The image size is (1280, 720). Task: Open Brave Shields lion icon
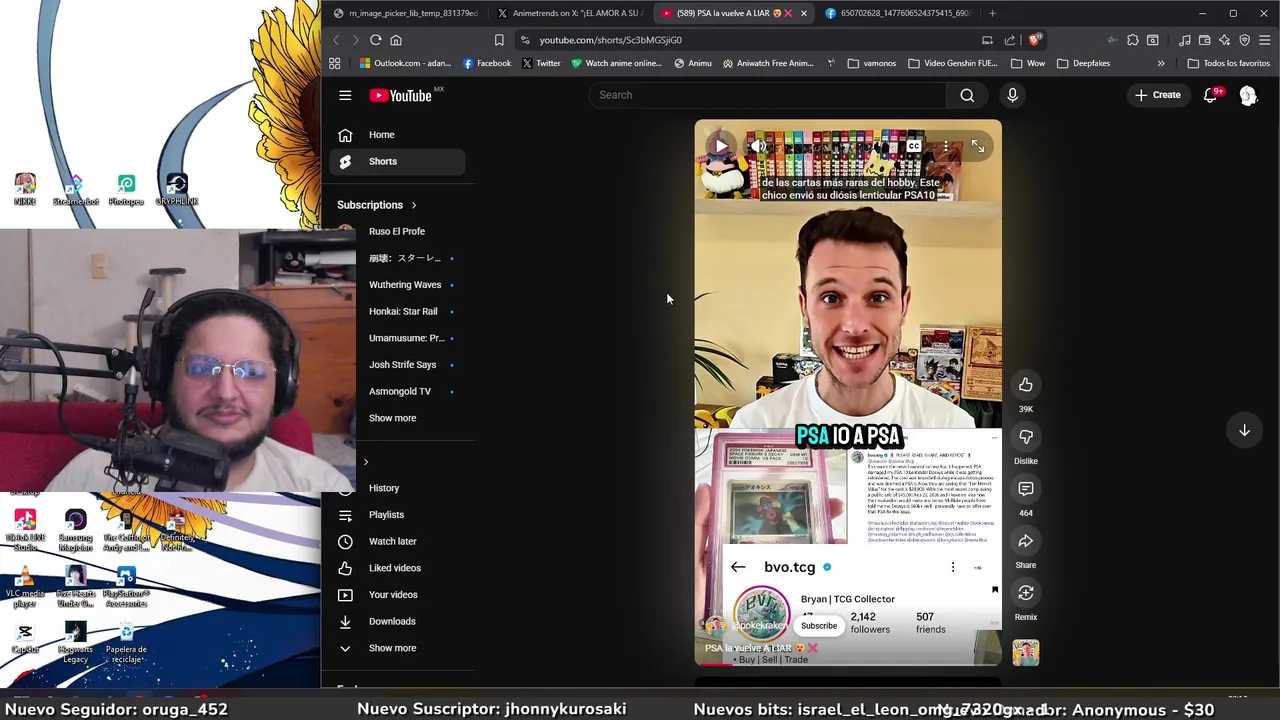click(1035, 40)
